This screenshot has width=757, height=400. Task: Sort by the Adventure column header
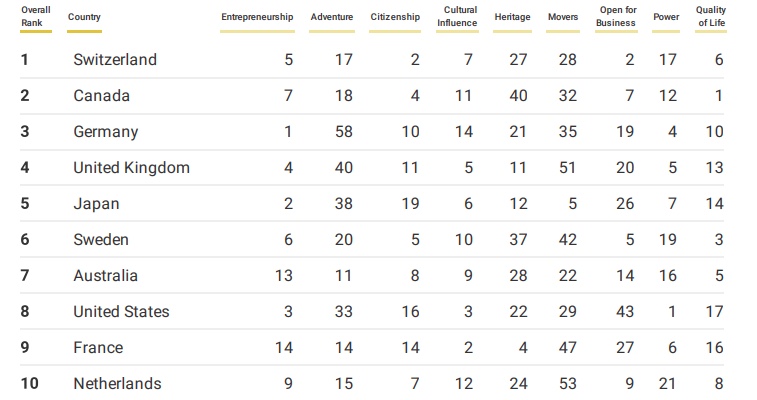coord(332,17)
